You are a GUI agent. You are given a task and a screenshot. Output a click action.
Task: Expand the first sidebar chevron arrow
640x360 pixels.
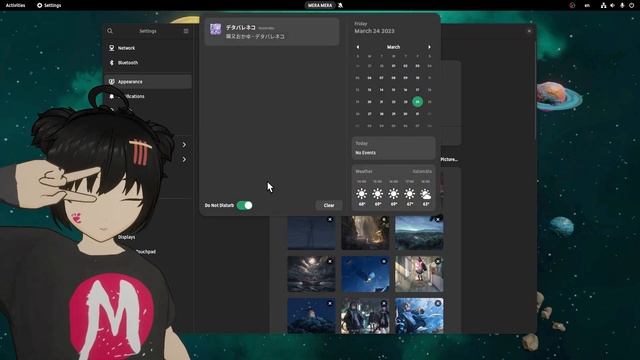tap(184, 144)
